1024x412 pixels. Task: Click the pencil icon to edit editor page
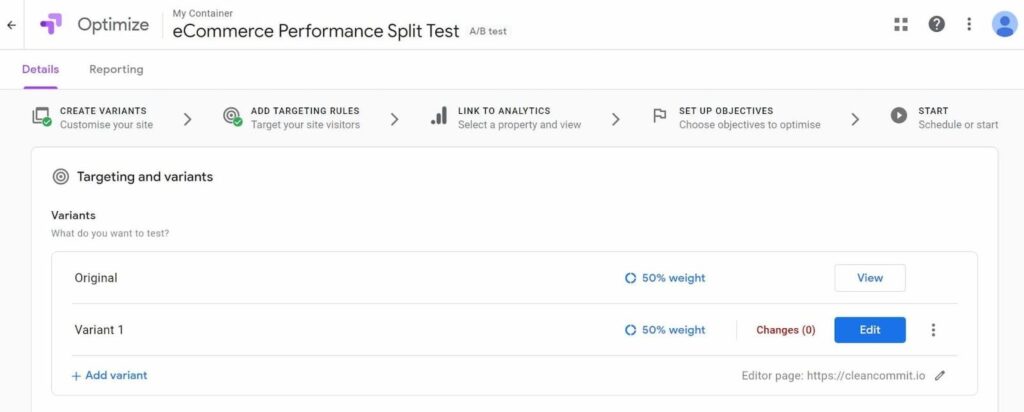940,375
